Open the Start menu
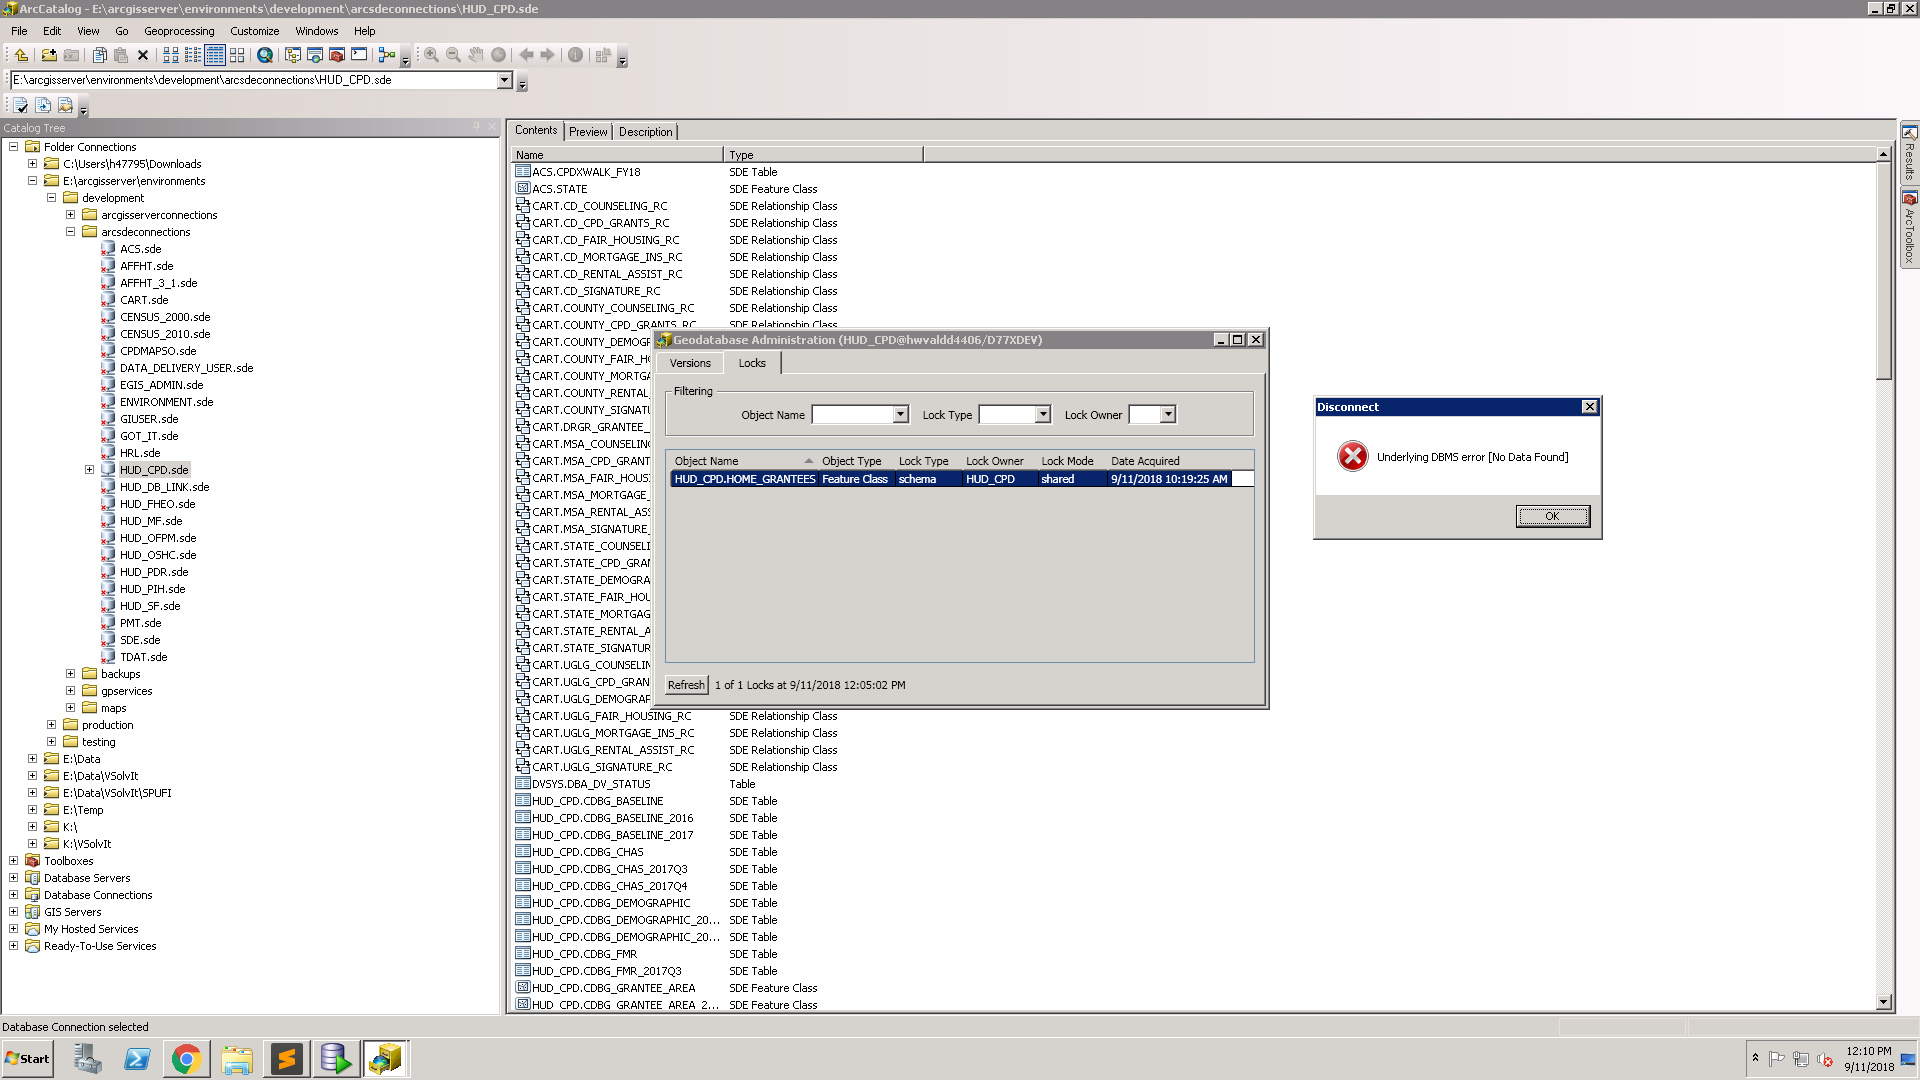The image size is (1920, 1080). (28, 1059)
